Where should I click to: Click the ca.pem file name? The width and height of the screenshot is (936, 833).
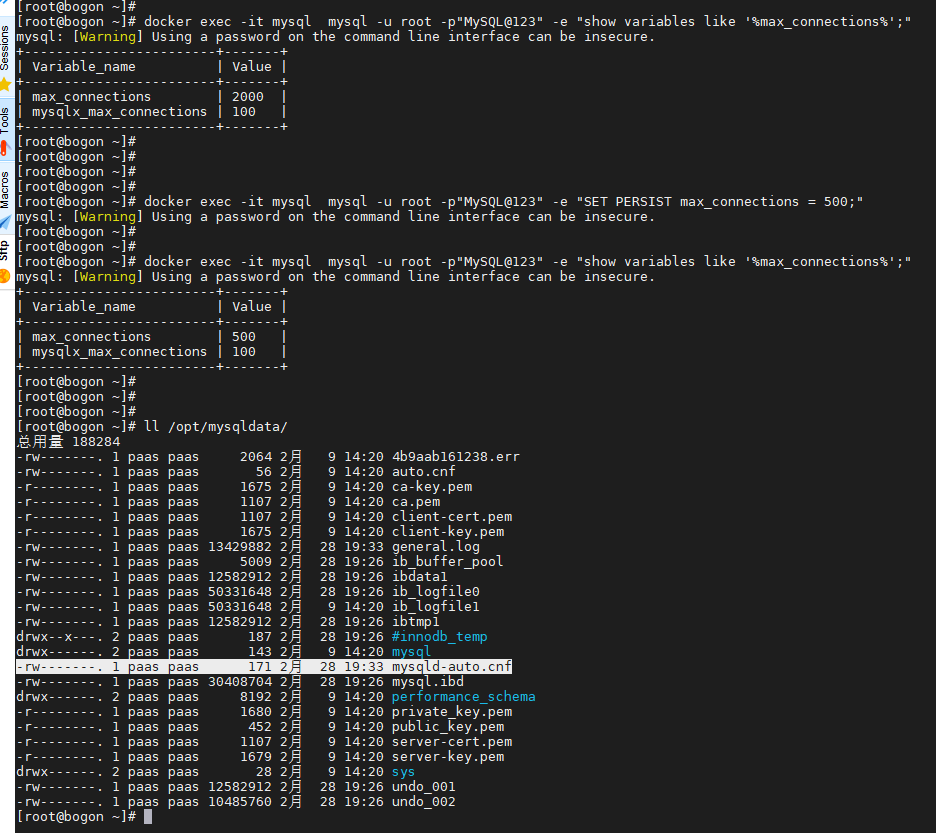click(x=415, y=502)
